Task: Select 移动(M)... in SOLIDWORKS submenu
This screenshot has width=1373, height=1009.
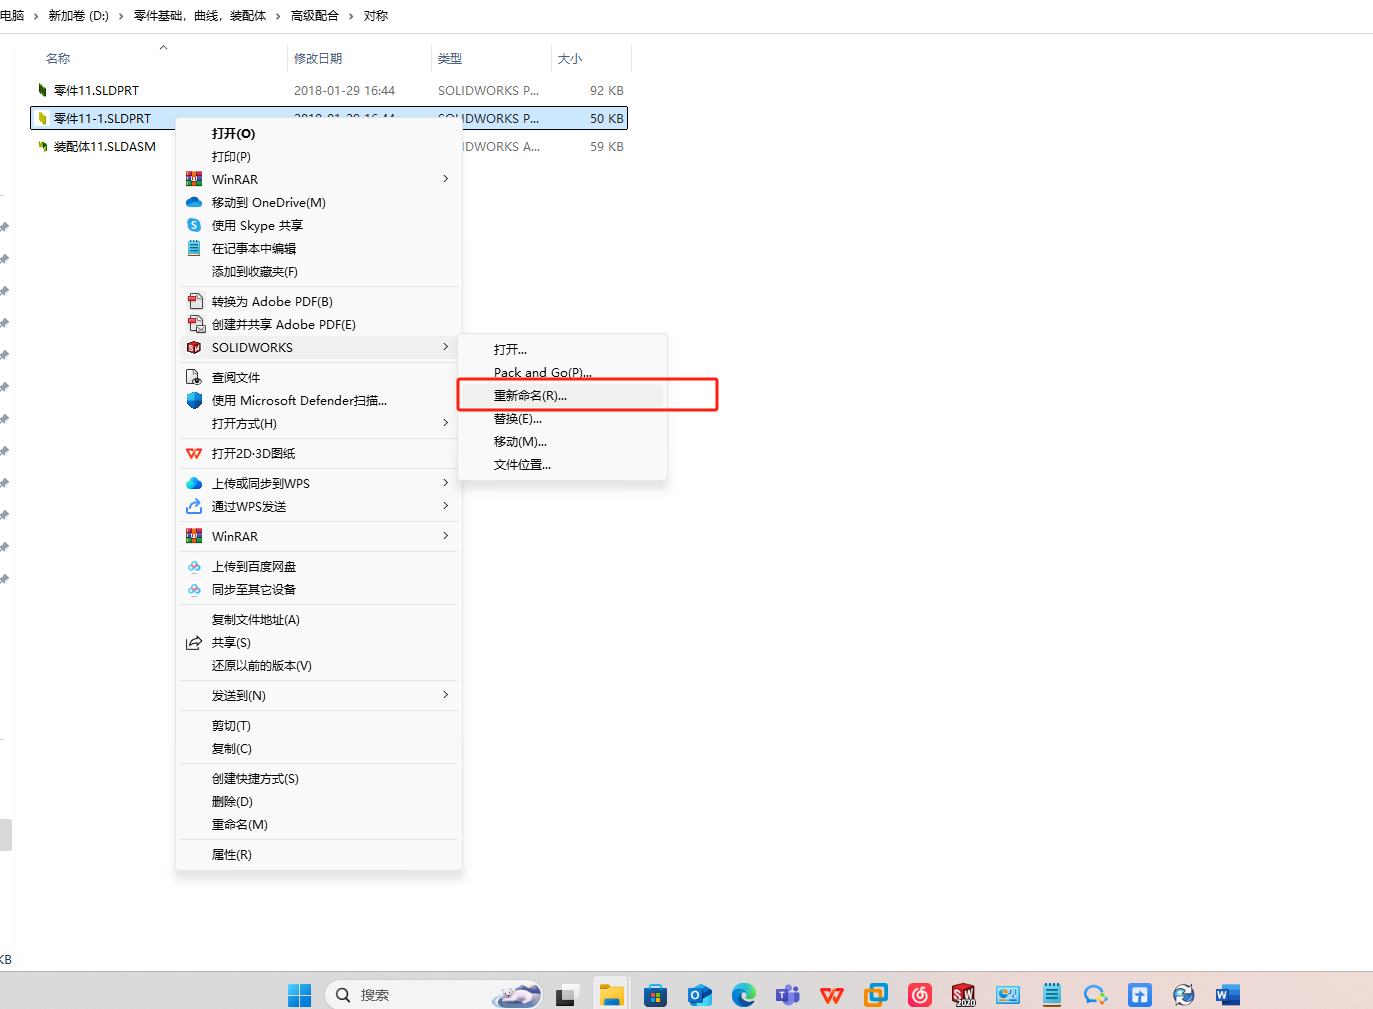Action: [520, 441]
